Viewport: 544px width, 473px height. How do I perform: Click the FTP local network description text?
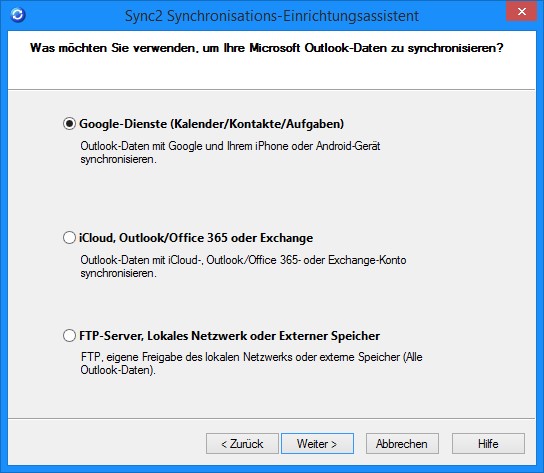point(252,363)
